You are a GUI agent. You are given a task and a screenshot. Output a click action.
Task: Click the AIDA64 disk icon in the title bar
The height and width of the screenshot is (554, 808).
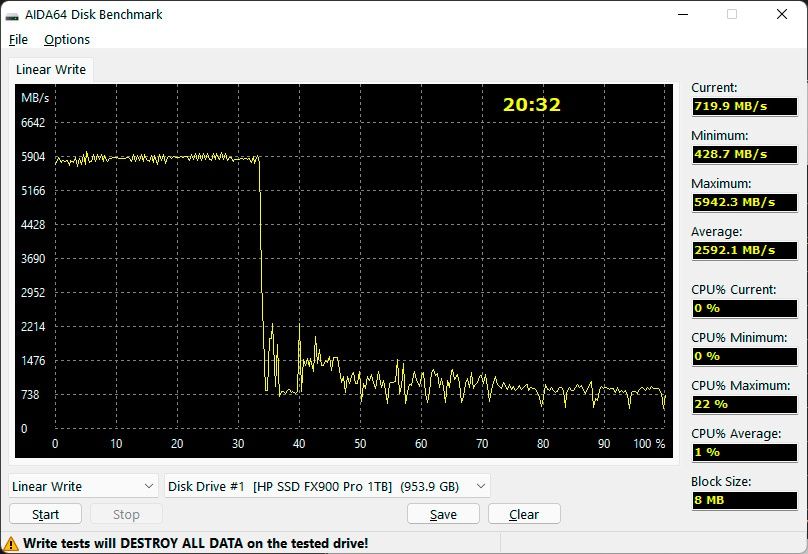click(12, 15)
